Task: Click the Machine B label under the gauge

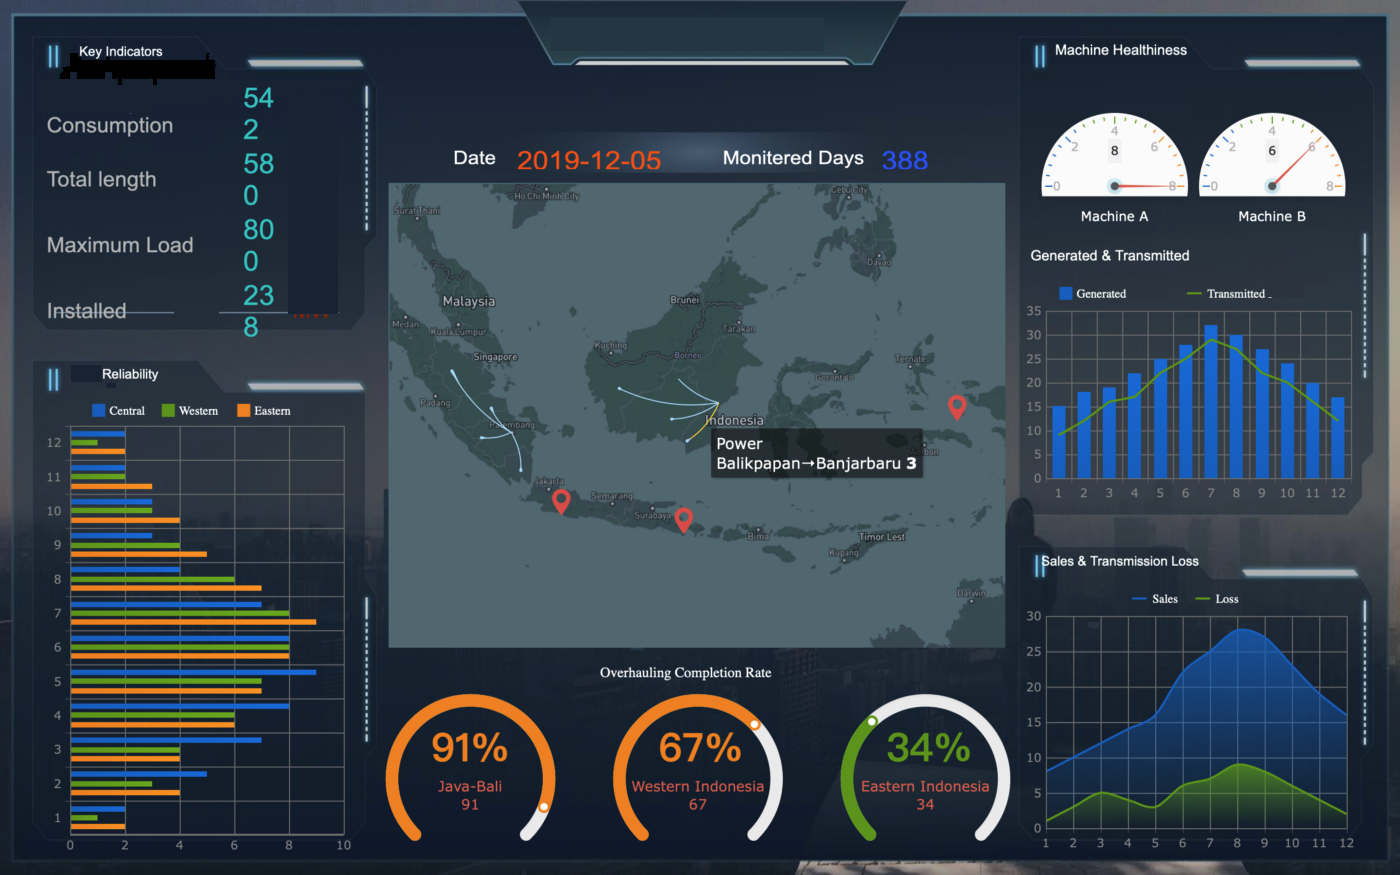Action: tap(1272, 216)
